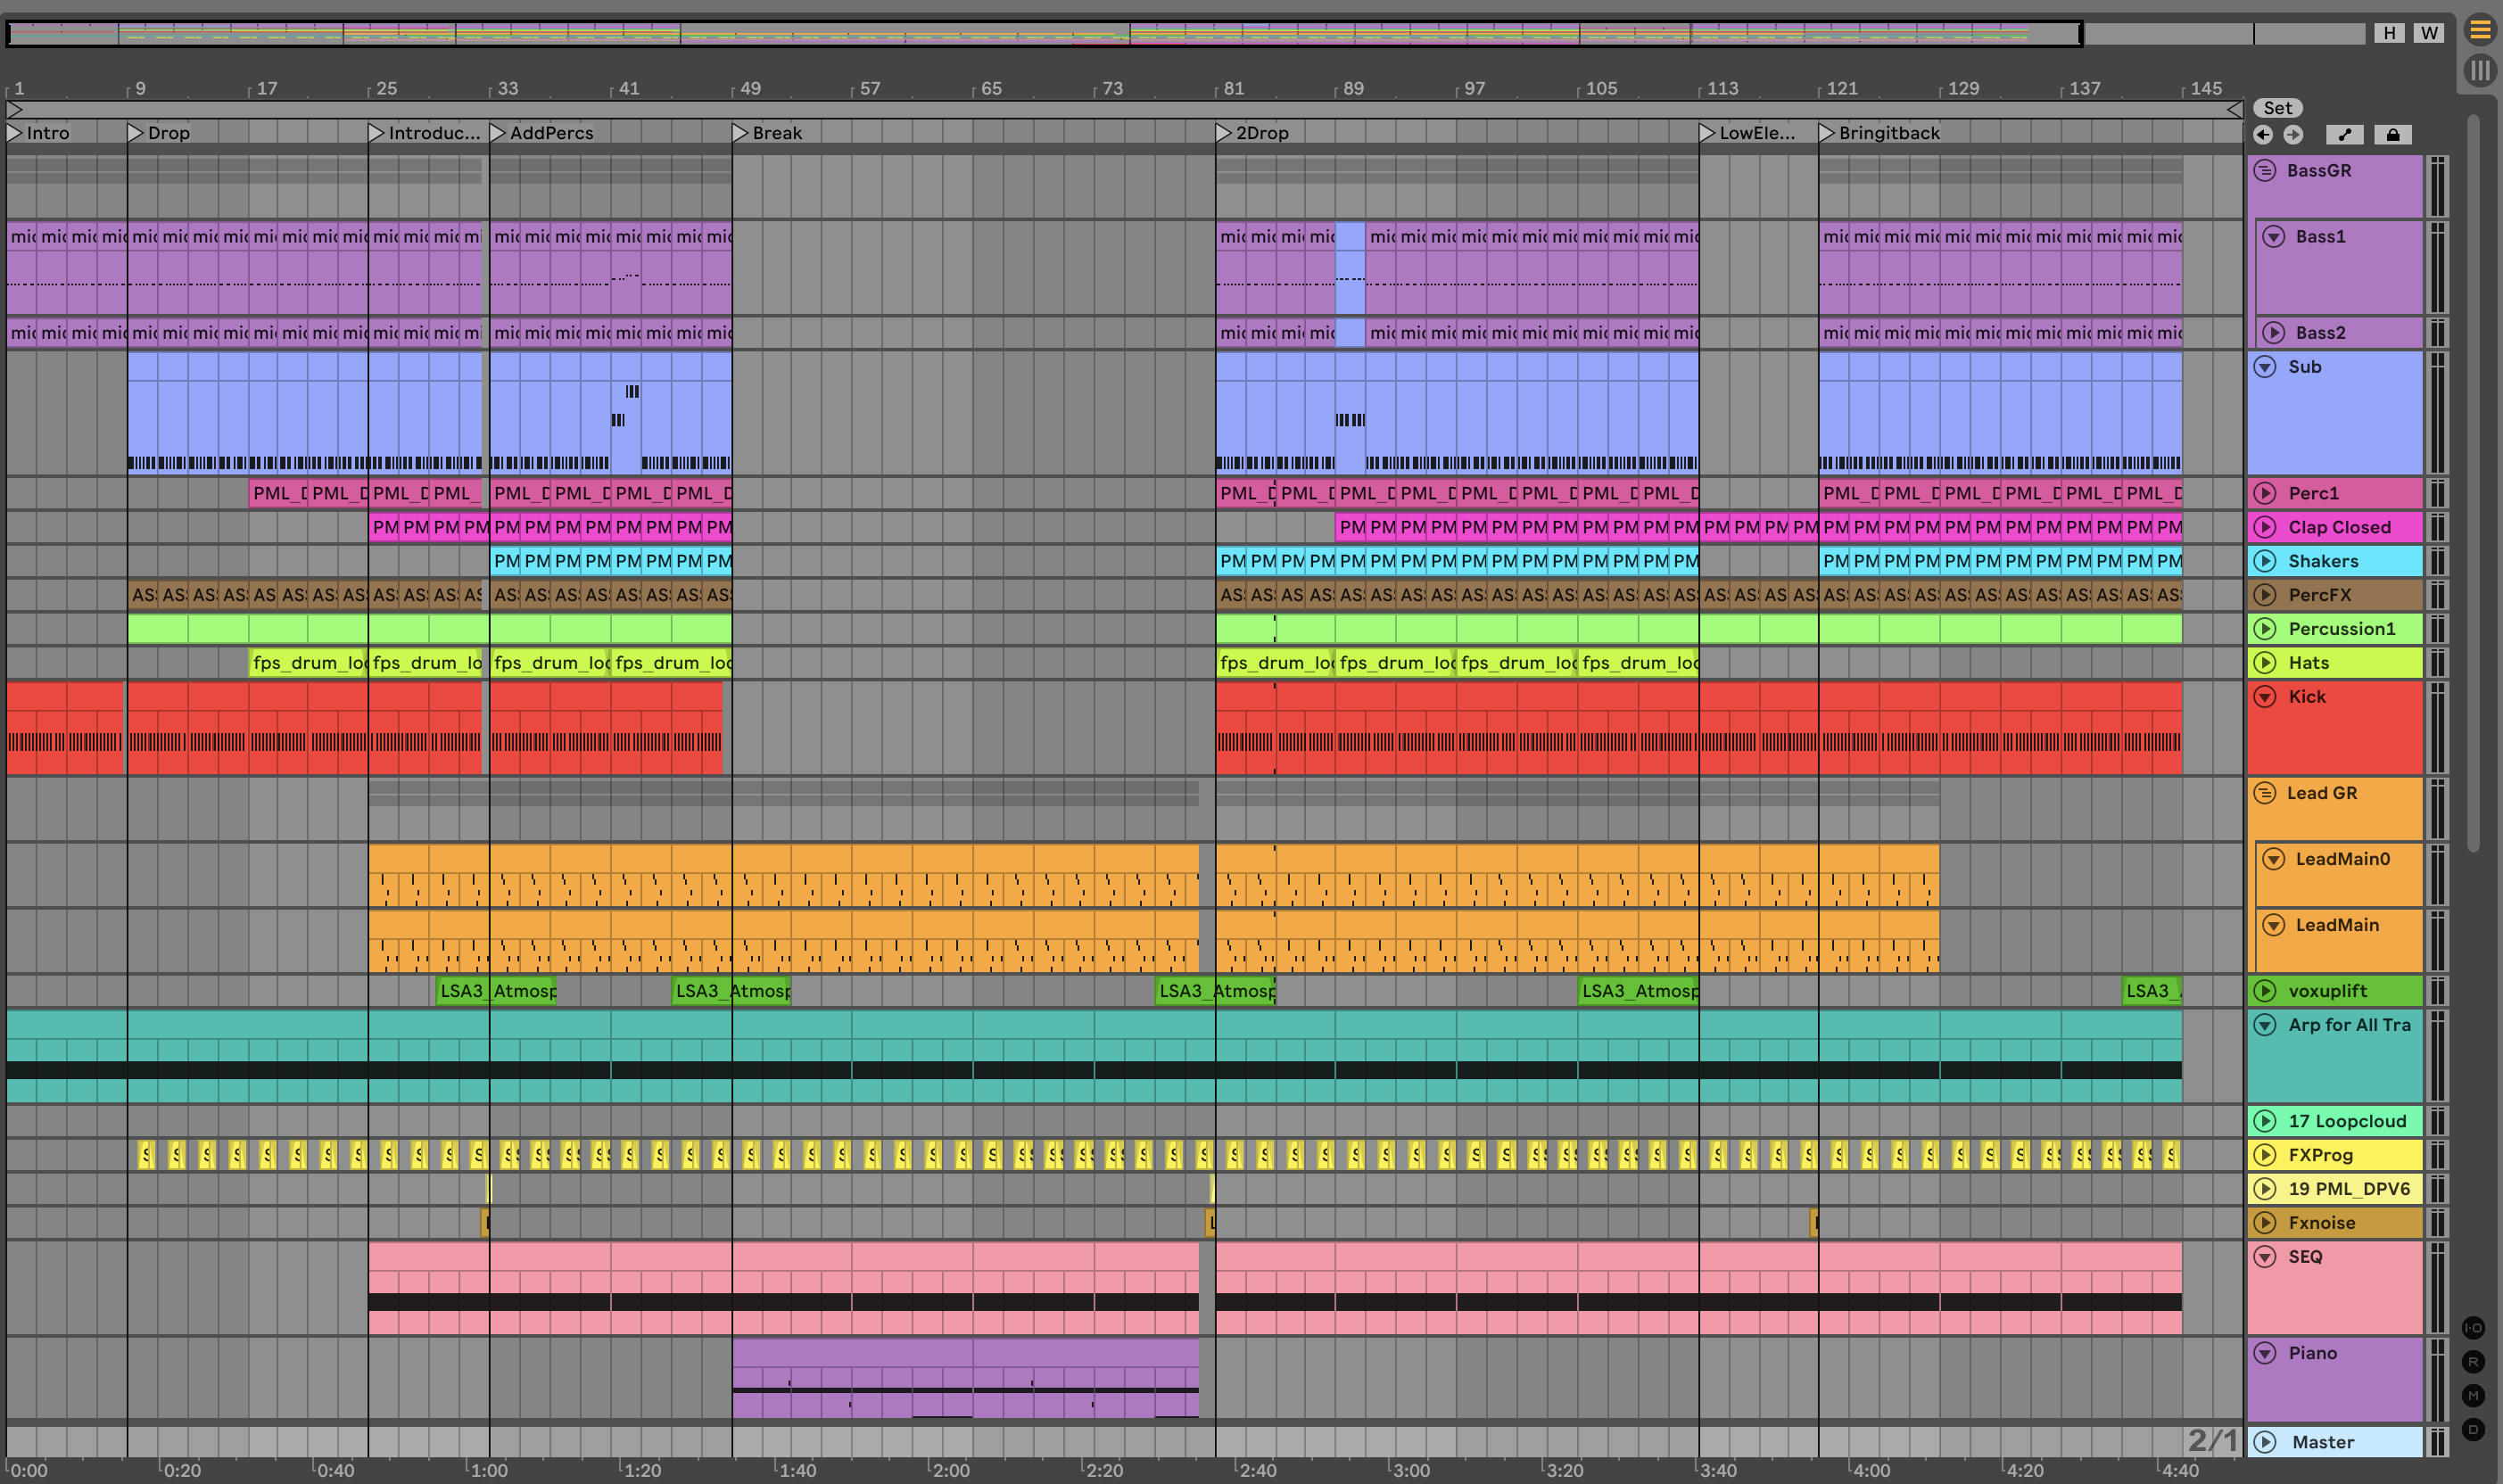
Task: Click the H optimize height button
Action: (2389, 33)
